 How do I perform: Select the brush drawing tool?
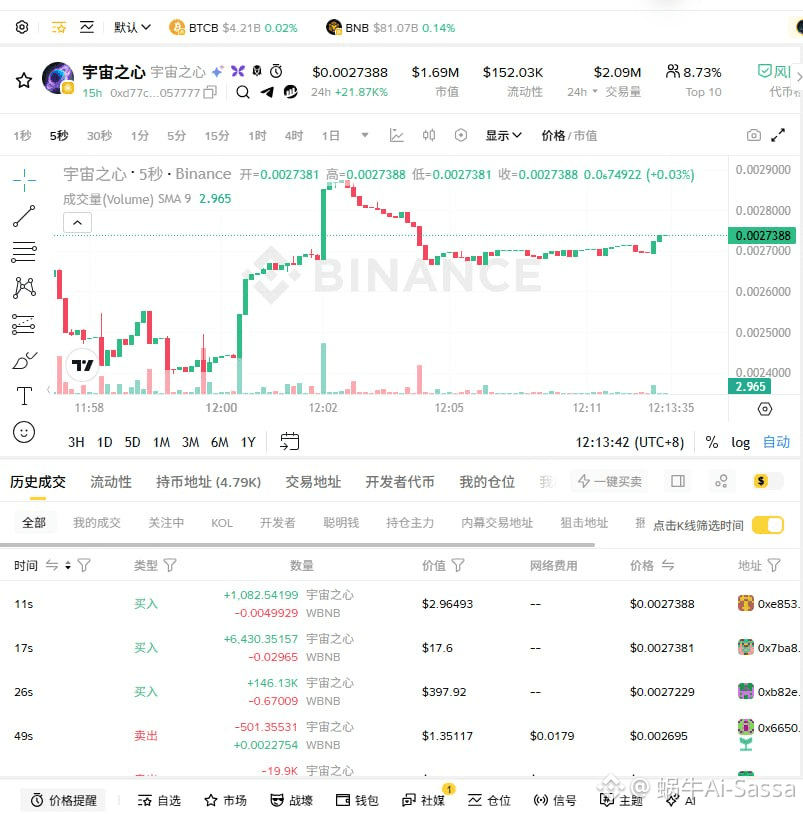[x=24, y=360]
